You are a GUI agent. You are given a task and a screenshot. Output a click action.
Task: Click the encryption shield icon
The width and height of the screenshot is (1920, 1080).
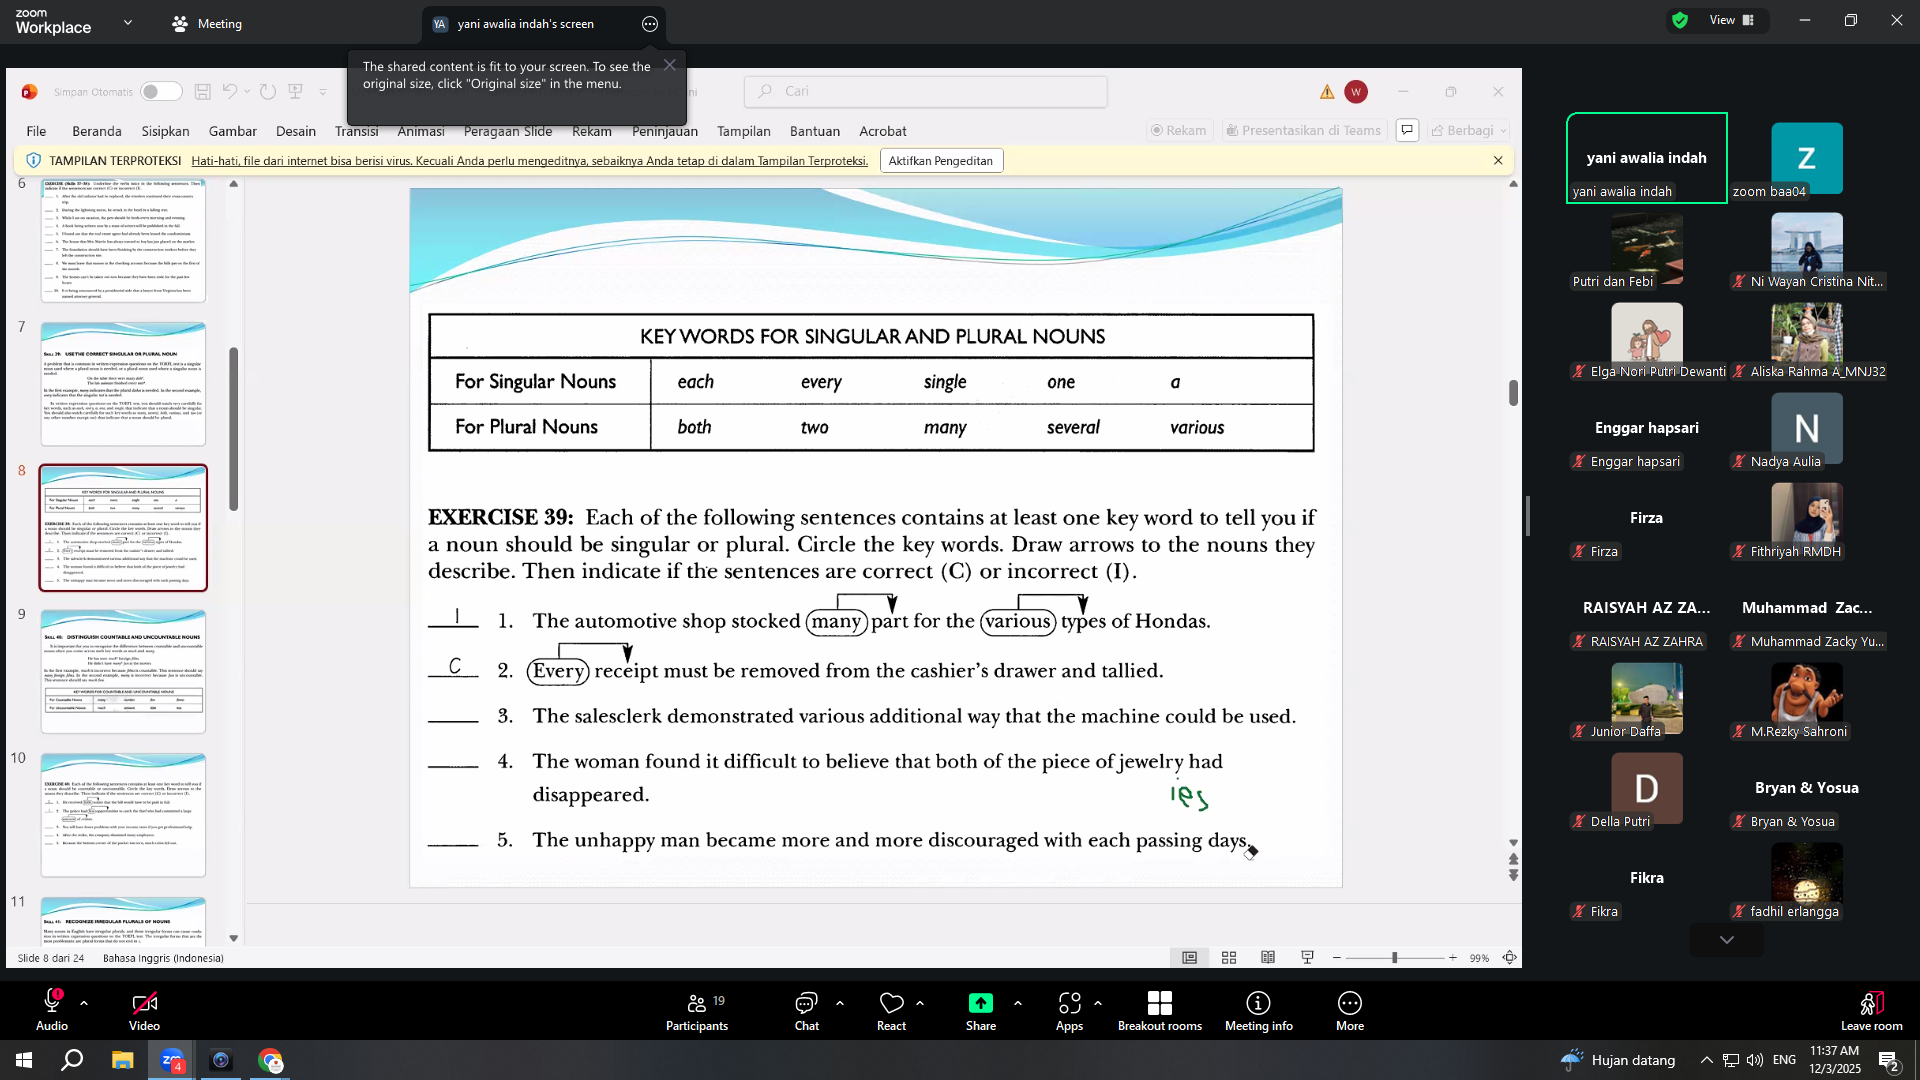tap(1680, 20)
